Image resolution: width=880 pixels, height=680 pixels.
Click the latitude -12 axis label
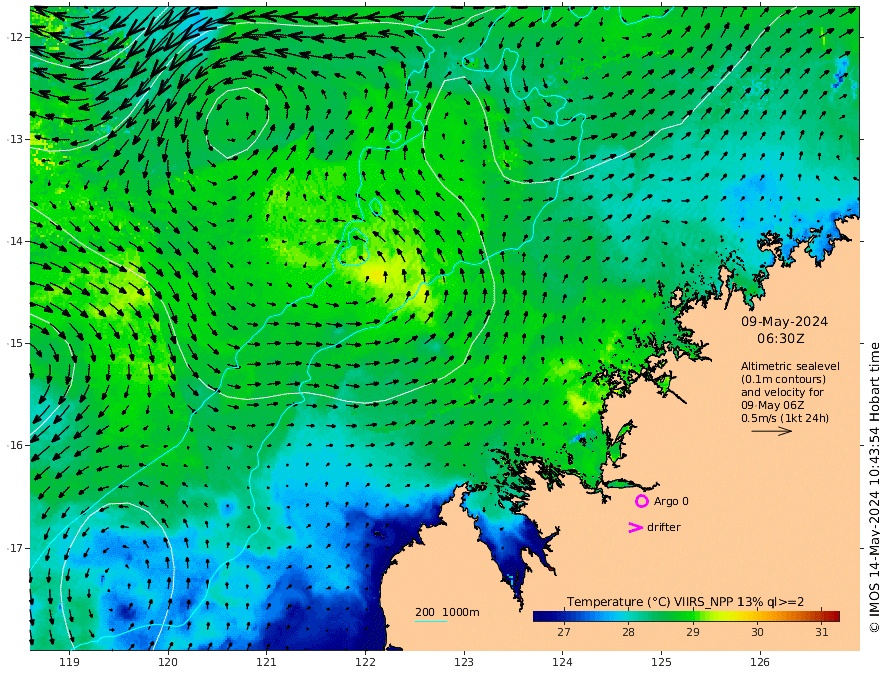click(x=15, y=37)
